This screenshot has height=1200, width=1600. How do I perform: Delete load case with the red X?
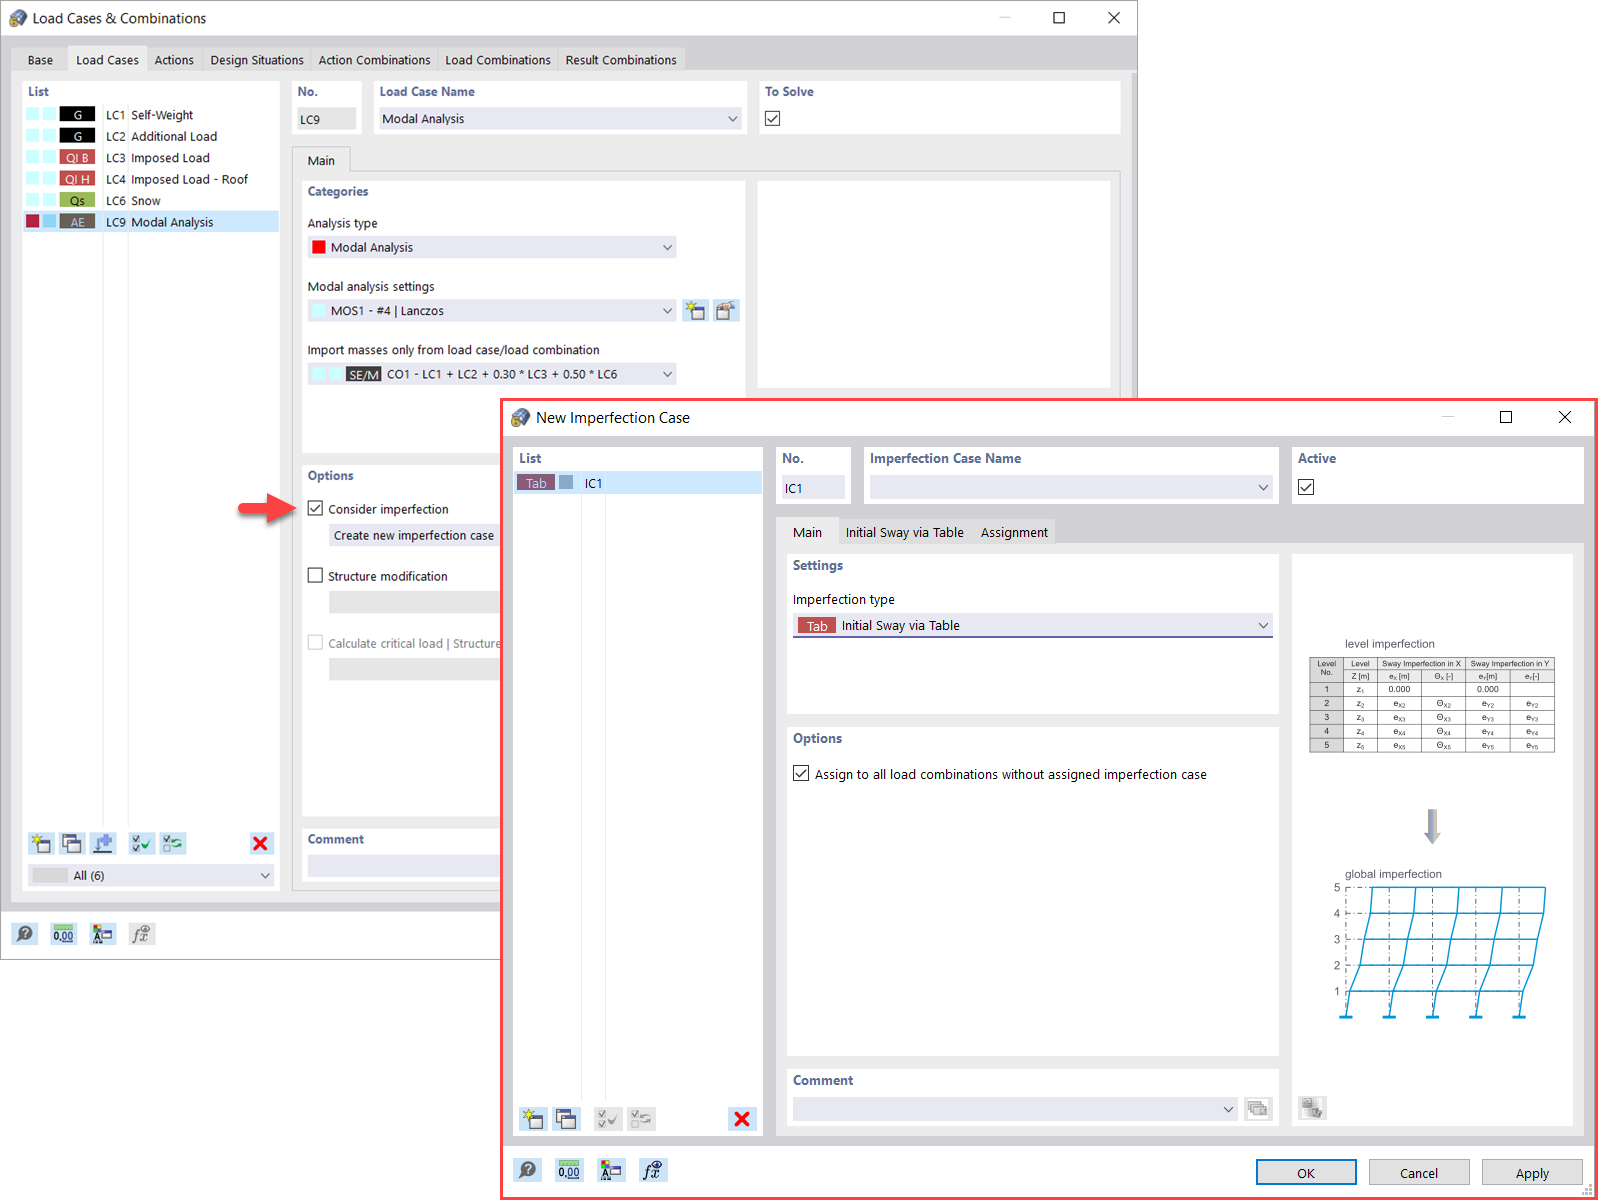[x=261, y=843]
